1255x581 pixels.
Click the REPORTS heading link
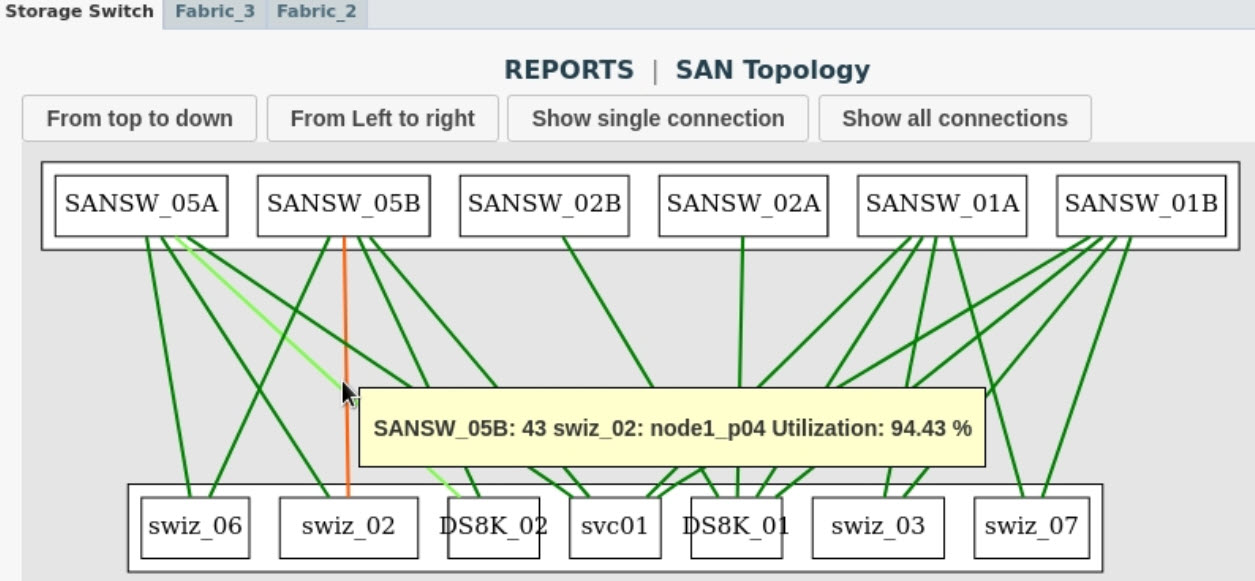pos(568,70)
